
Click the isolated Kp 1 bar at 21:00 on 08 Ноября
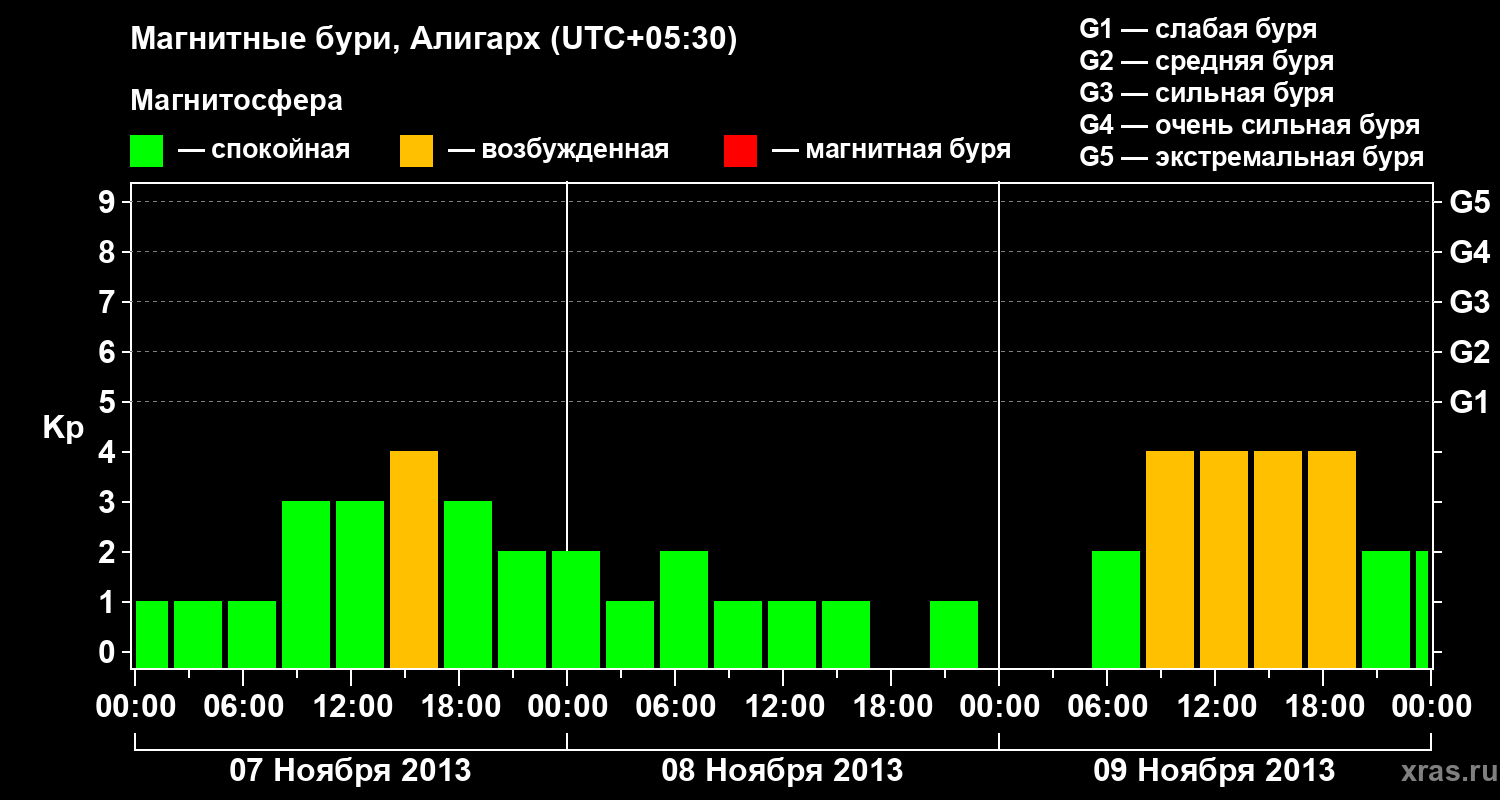coord(954,634)
